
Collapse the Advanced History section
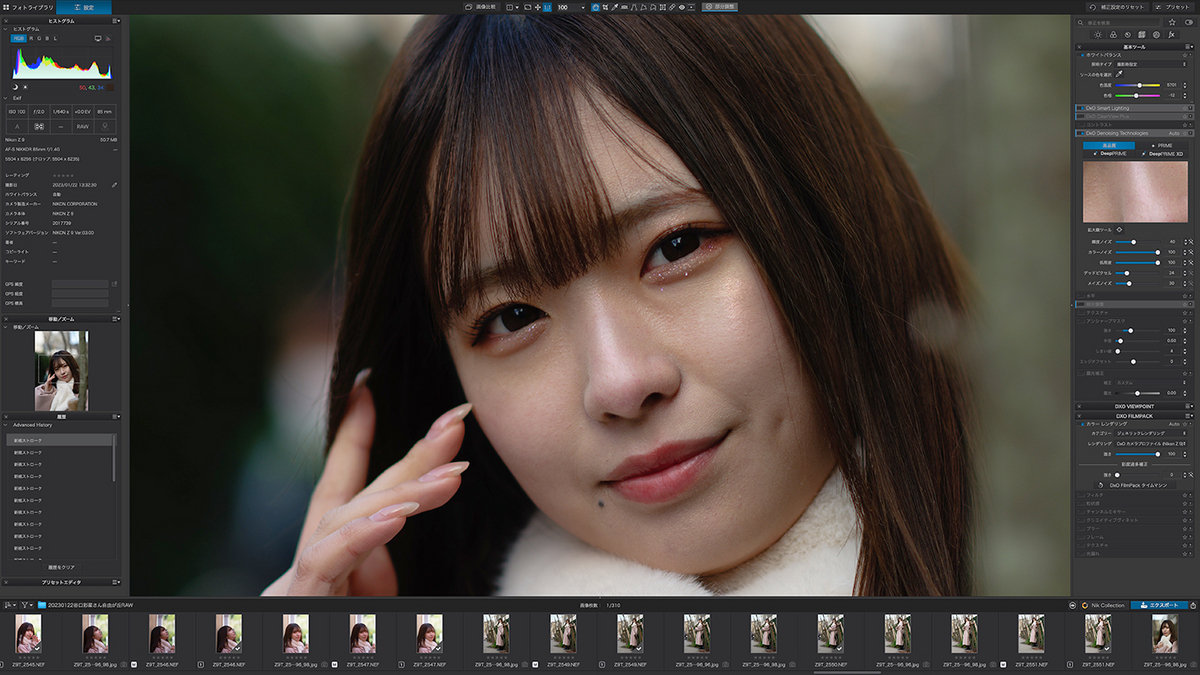(x=5, y=425)
